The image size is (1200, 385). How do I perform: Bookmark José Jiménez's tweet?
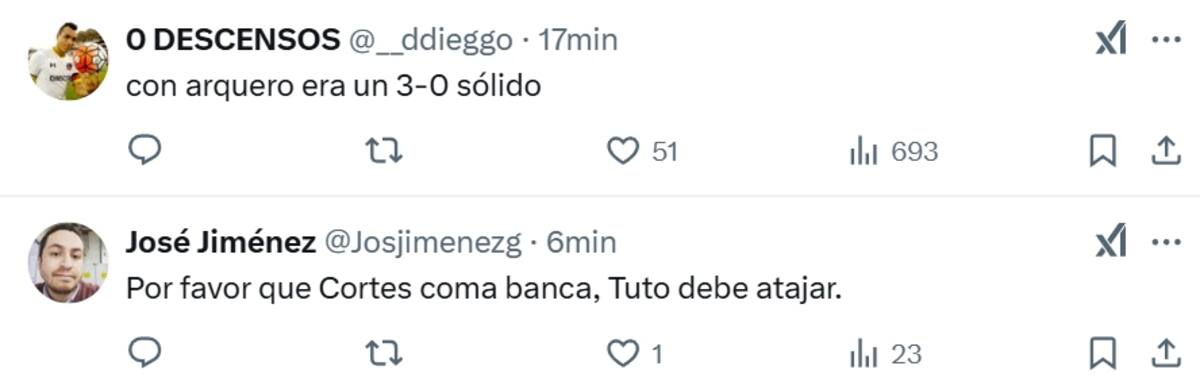[x=1102, y=352]
